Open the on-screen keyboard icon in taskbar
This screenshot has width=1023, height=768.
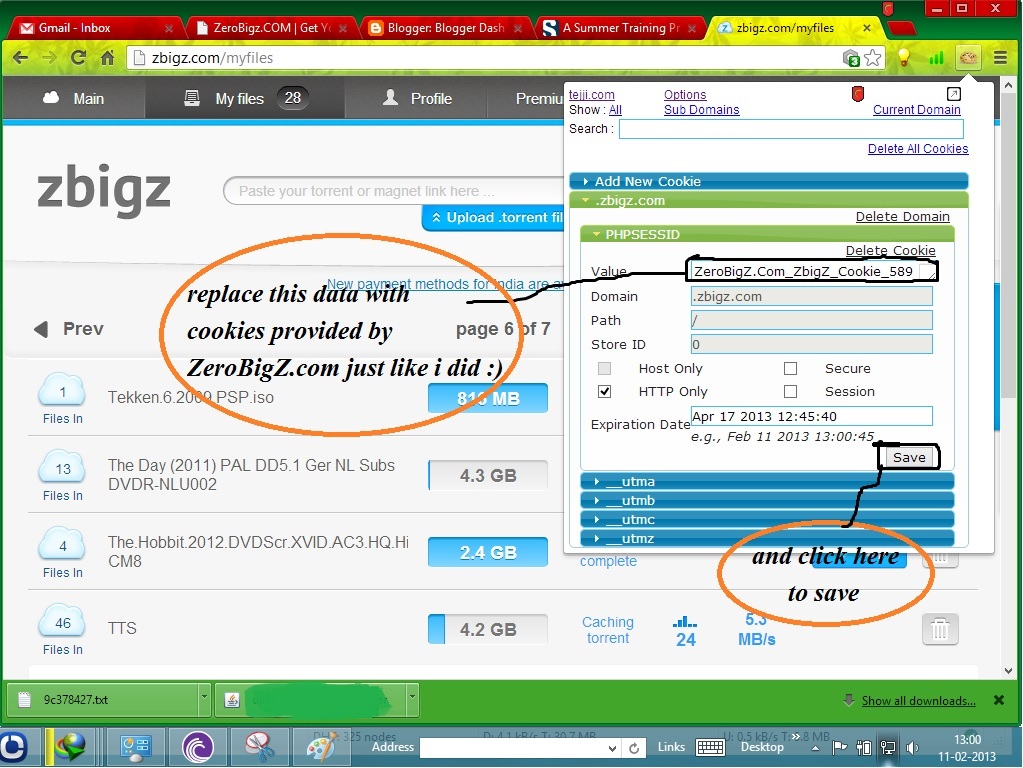coord(710,747)
